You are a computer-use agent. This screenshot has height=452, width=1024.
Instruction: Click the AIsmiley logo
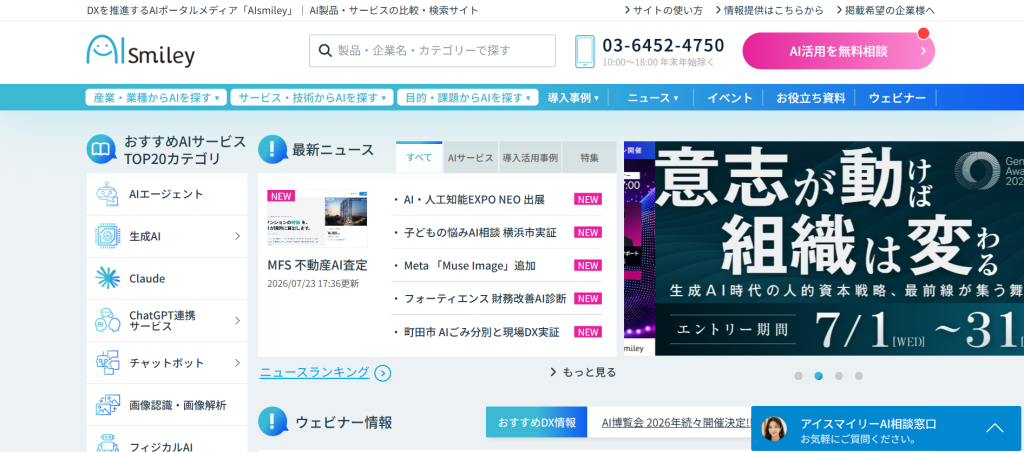(x=140, y=51)
